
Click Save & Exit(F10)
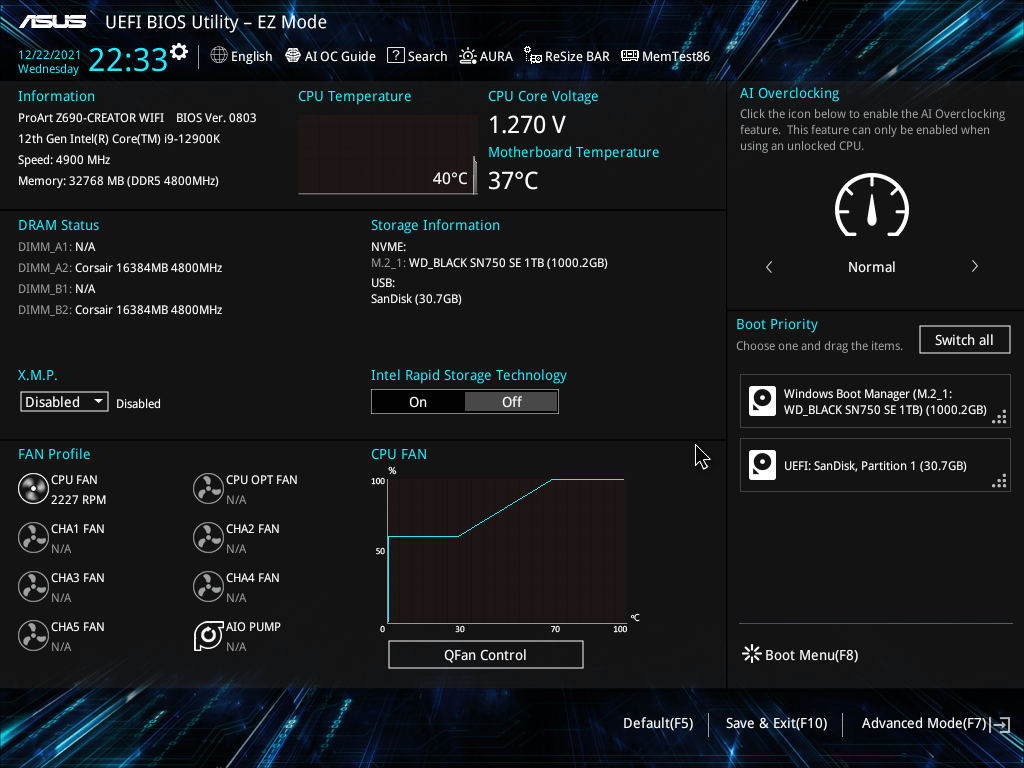pos(776,723)
